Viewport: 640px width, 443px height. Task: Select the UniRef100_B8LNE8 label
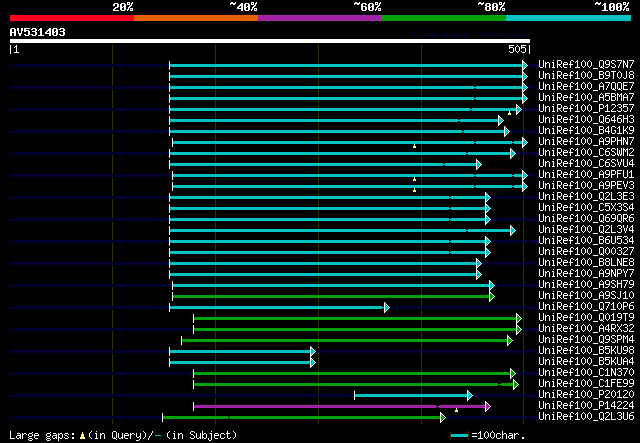pyautogui.click(x=586, y=263)
